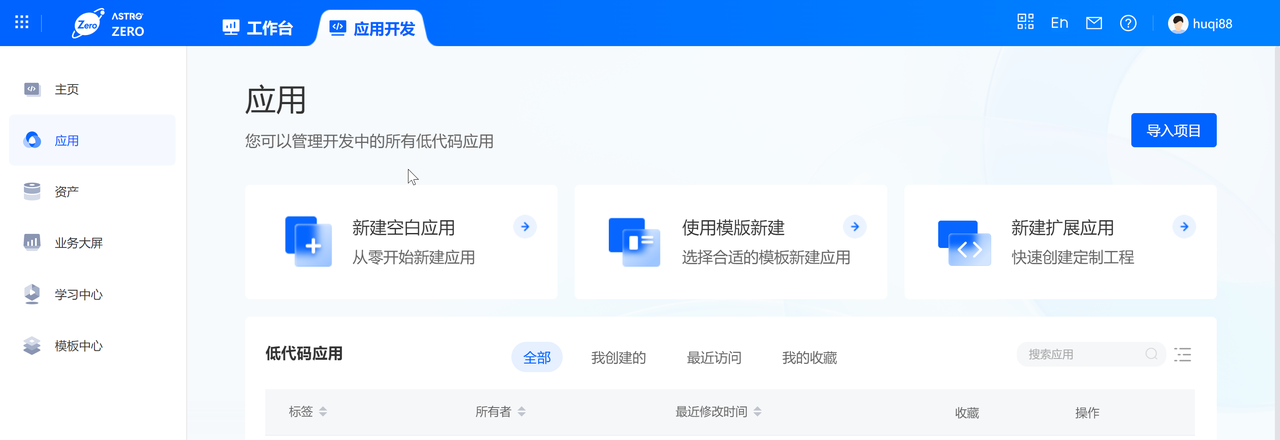
Task: Click the arrow on 新建扩展应用 card
Action: (x=1184, y=227)
